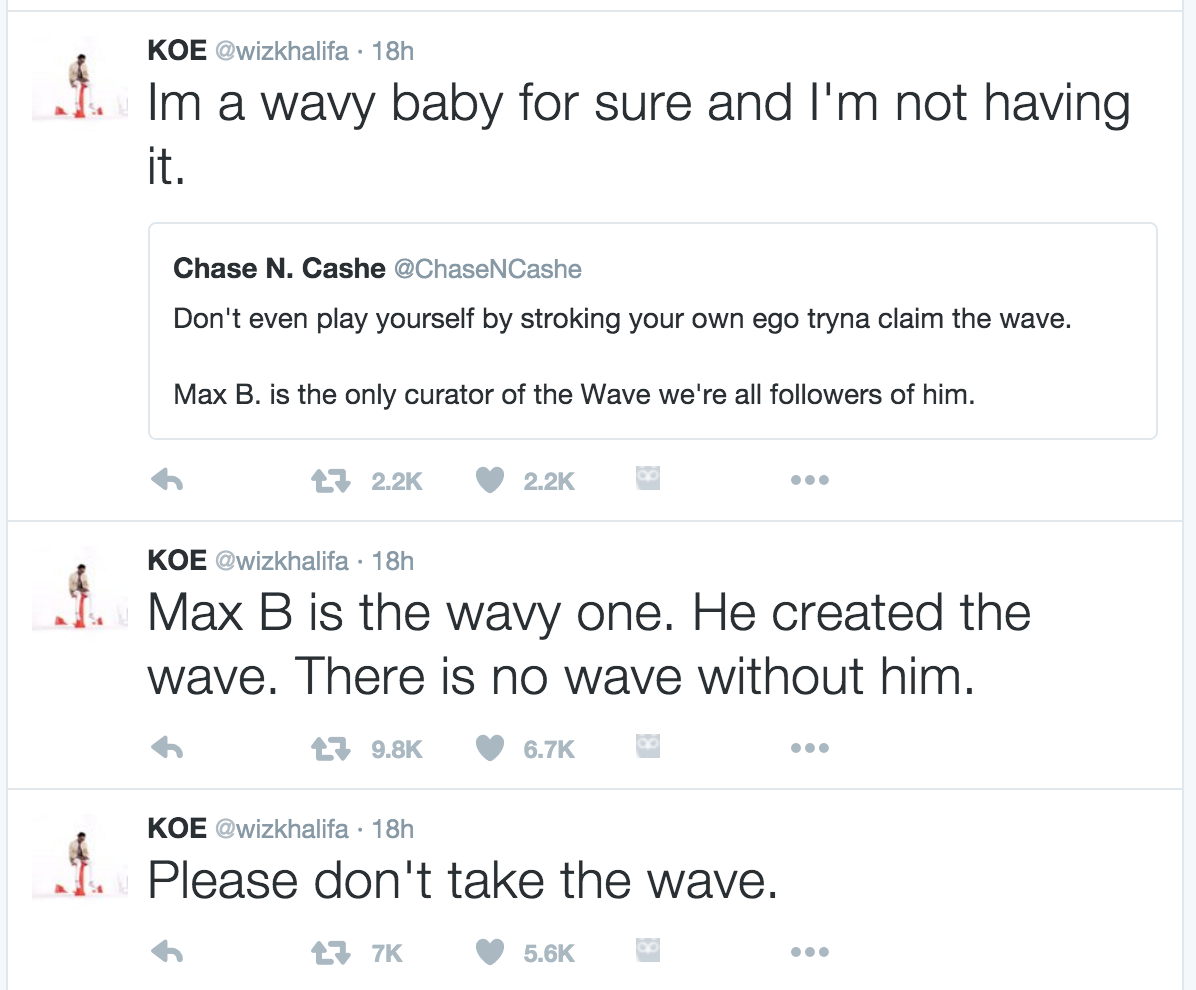
Task: Reply to the "Max B is the wavy one" tweet
Action: pyautogui.click(x=165, y=748)
